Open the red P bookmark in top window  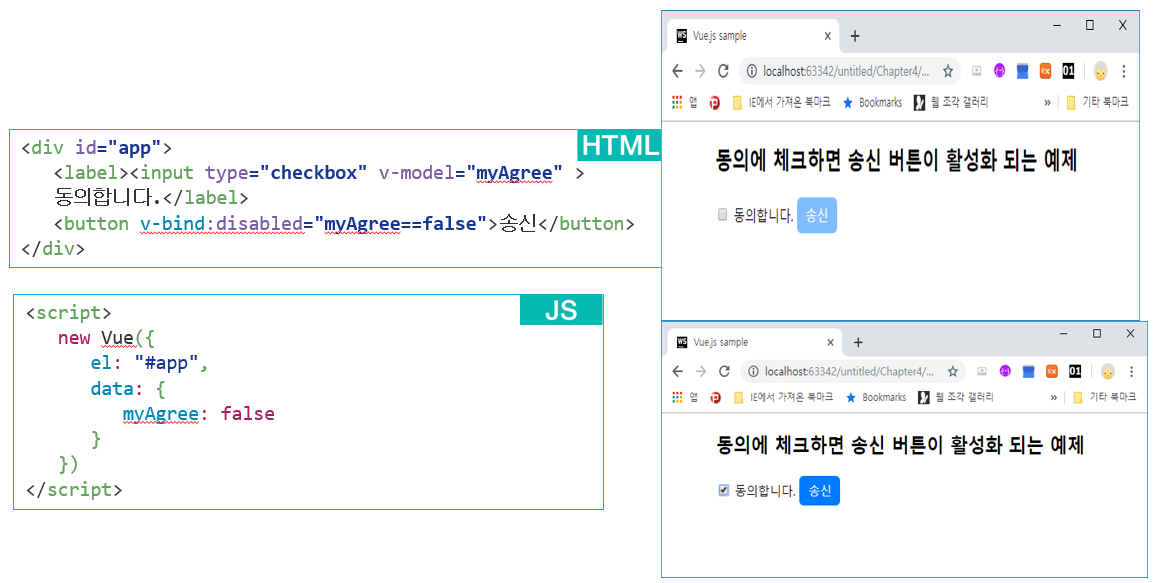coord(715,103)
